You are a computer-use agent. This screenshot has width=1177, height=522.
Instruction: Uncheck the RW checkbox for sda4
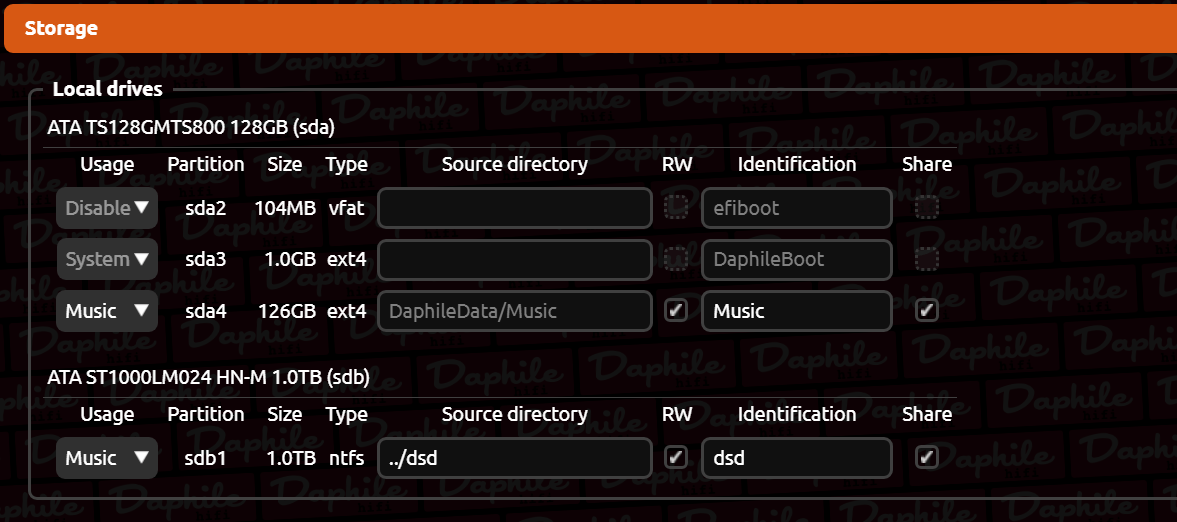pos(676,309)
